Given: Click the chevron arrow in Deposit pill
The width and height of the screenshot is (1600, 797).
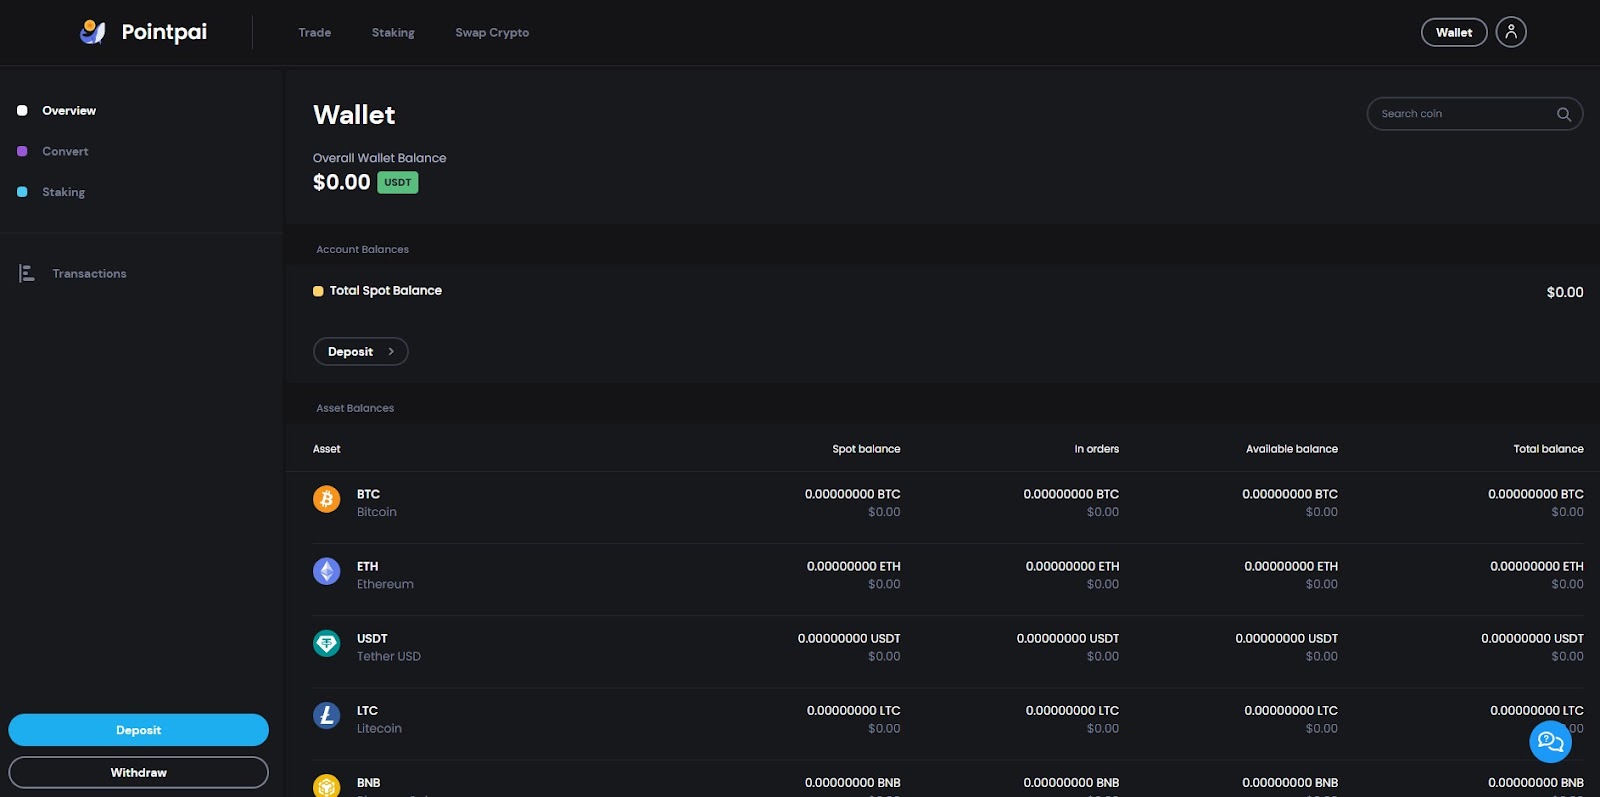Looking at the screenshot, I should click(391, 352).
